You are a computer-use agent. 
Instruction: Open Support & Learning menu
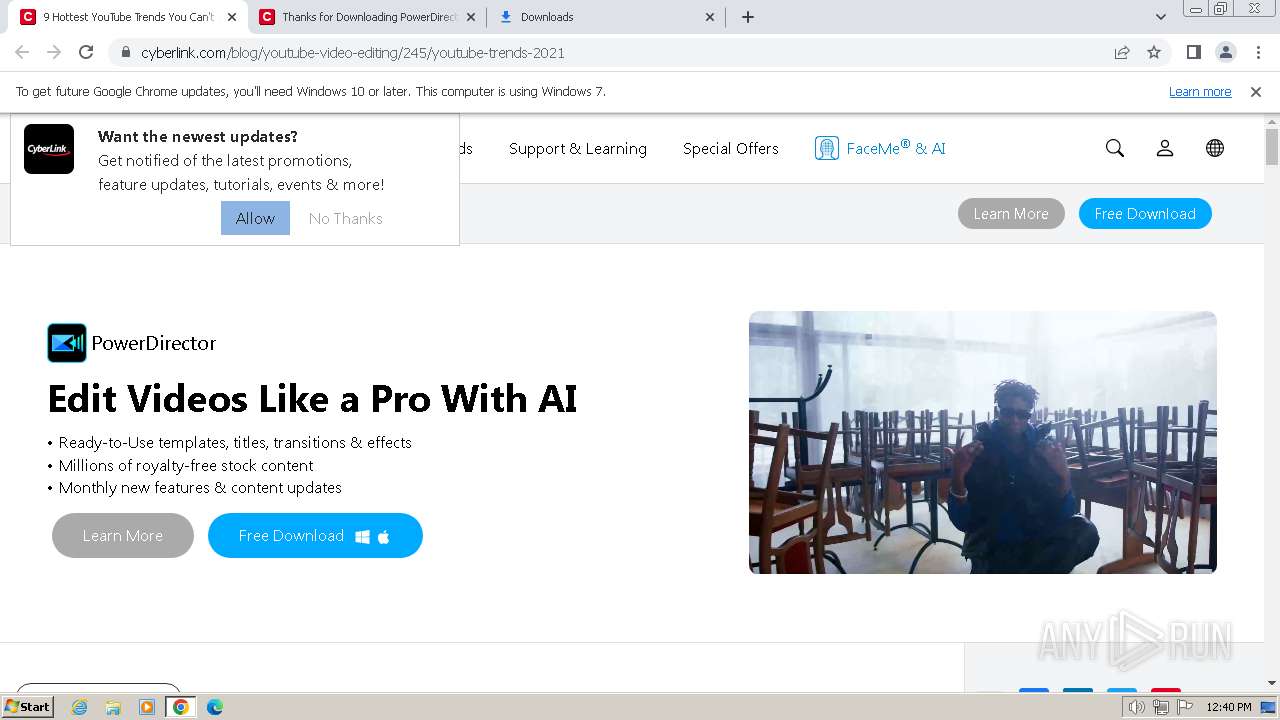578,148
